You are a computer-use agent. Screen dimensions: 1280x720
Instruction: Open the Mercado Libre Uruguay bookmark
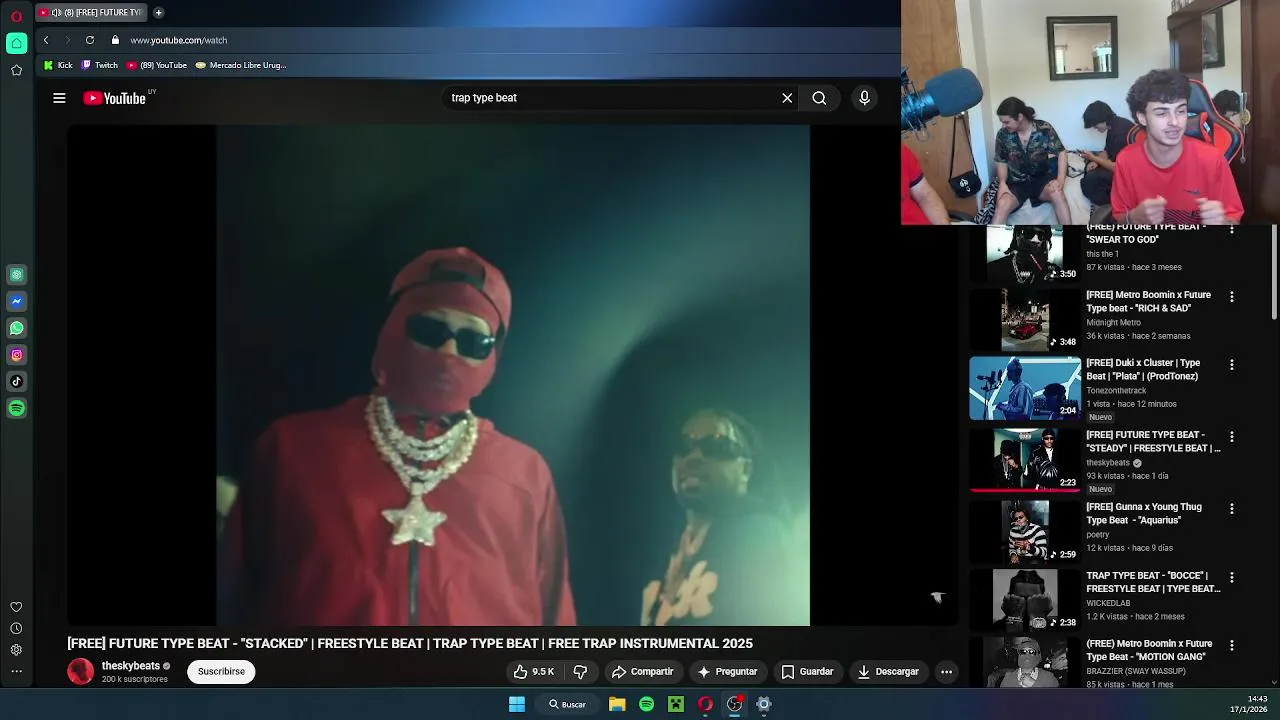(x=241, y=65)
